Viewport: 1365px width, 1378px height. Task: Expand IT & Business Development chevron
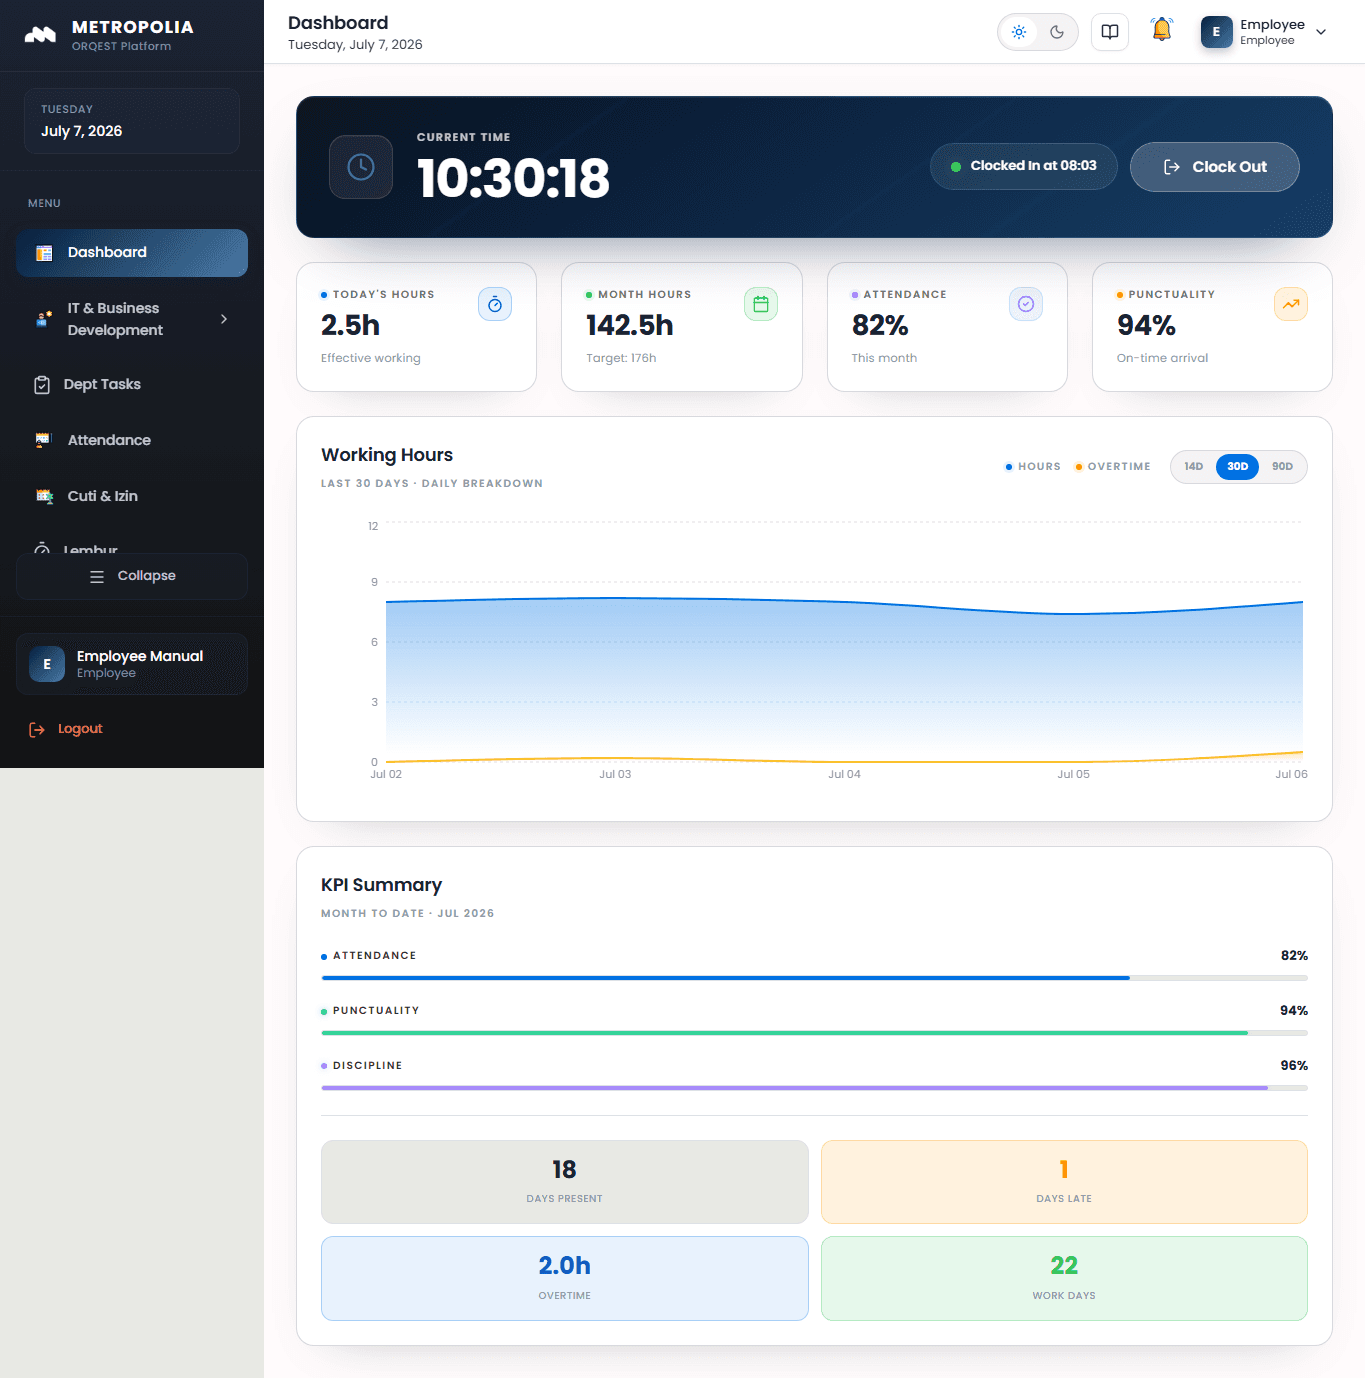pos(224,319)
